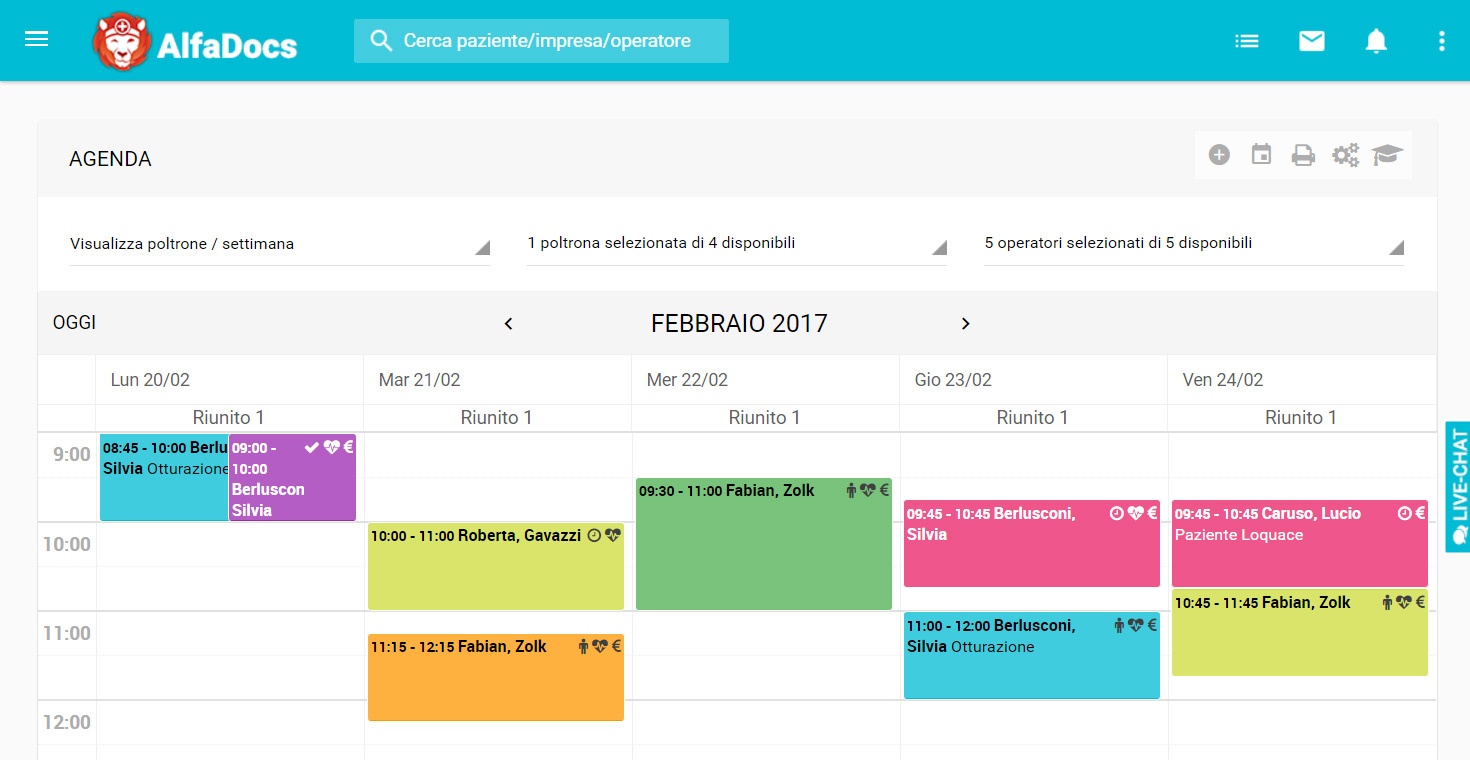Expand the poltrona selezionata dropdown

[x=737, y=244]
